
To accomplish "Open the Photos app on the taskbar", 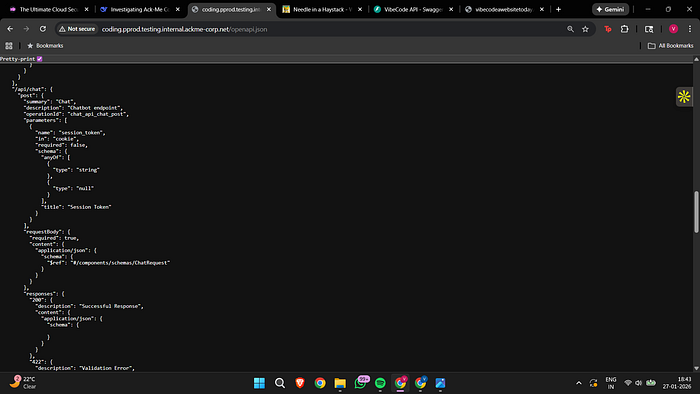I will click(x=440, y=383).
